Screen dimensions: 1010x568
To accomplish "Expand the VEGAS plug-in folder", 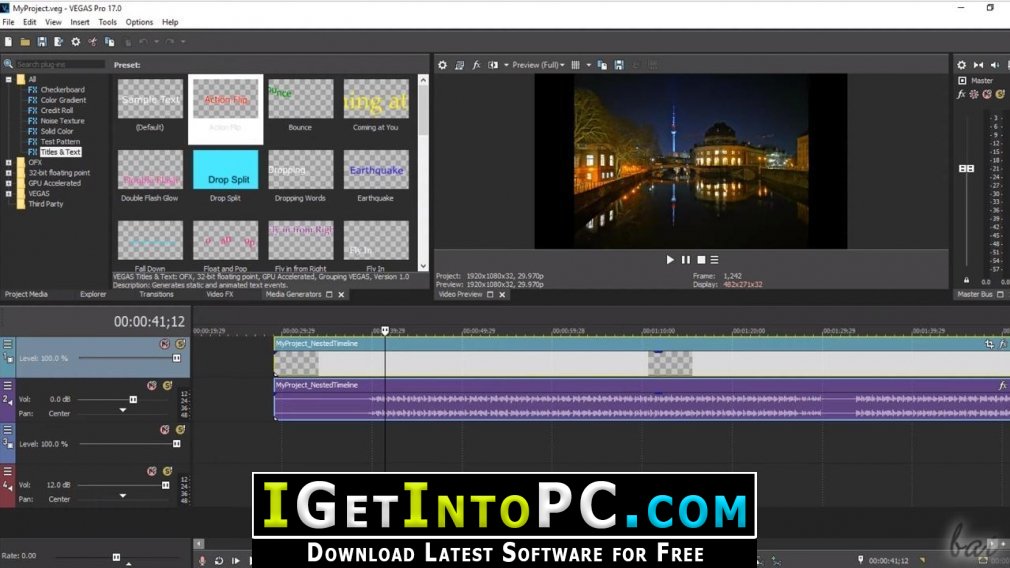I will tap(8, 193).
